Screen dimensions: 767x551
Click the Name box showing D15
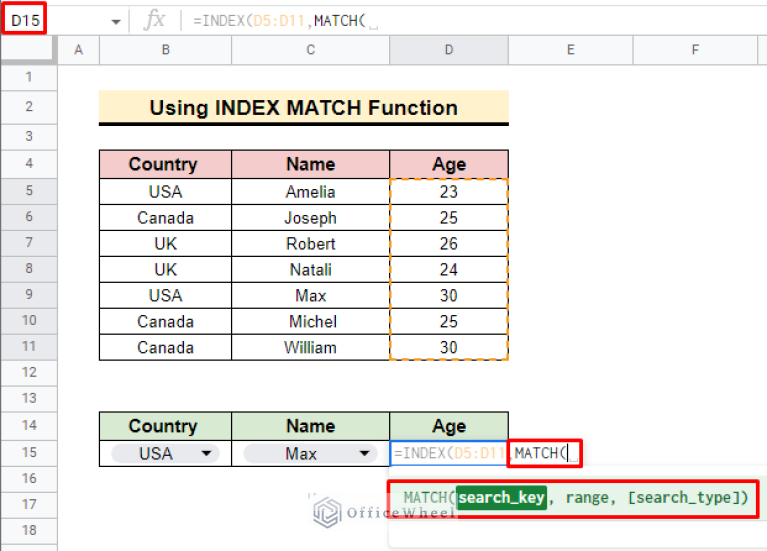click(x=25, y=20)
